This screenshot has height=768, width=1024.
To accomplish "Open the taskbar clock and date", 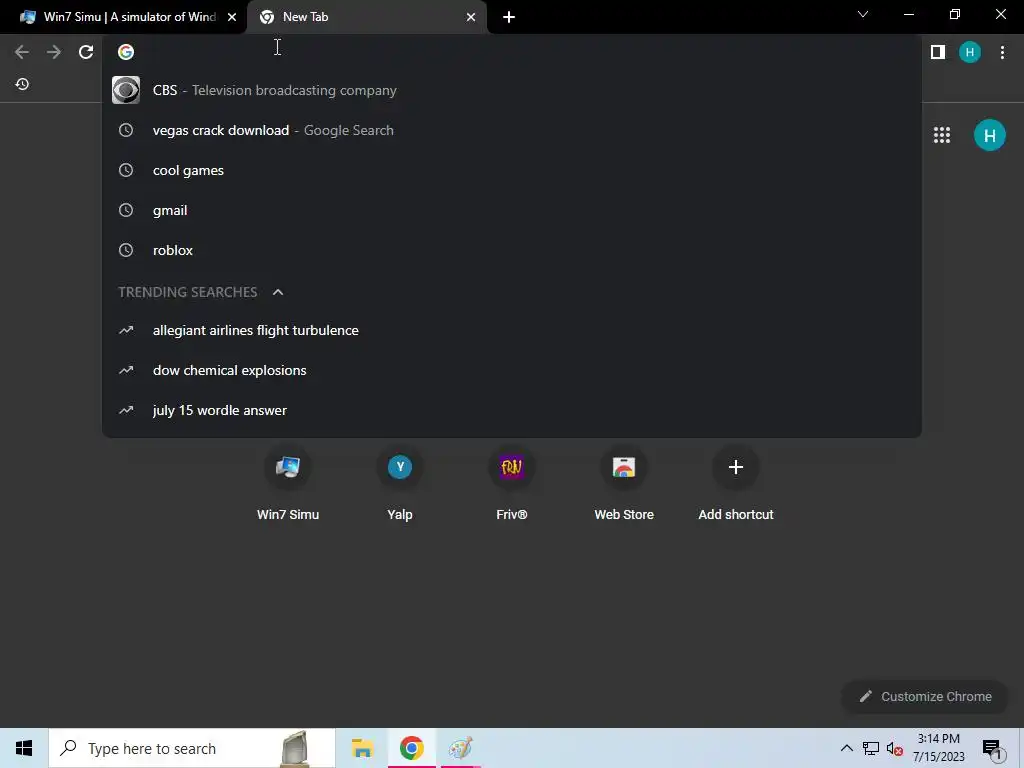I will click(x=938, y=748).
